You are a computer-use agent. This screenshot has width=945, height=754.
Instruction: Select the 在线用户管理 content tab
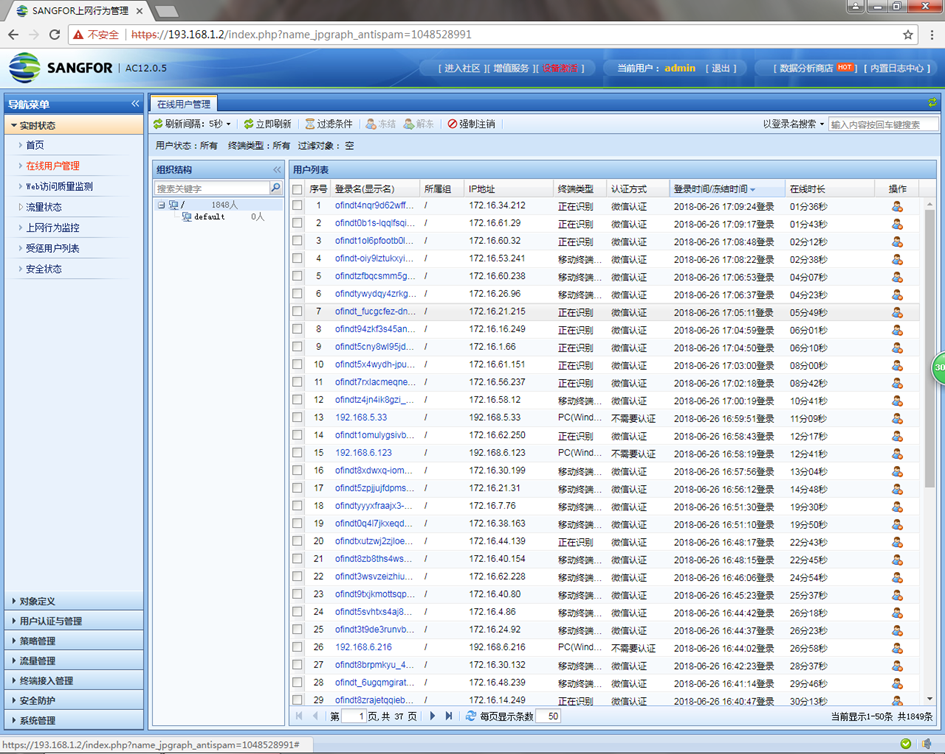(x=183, y=104)
